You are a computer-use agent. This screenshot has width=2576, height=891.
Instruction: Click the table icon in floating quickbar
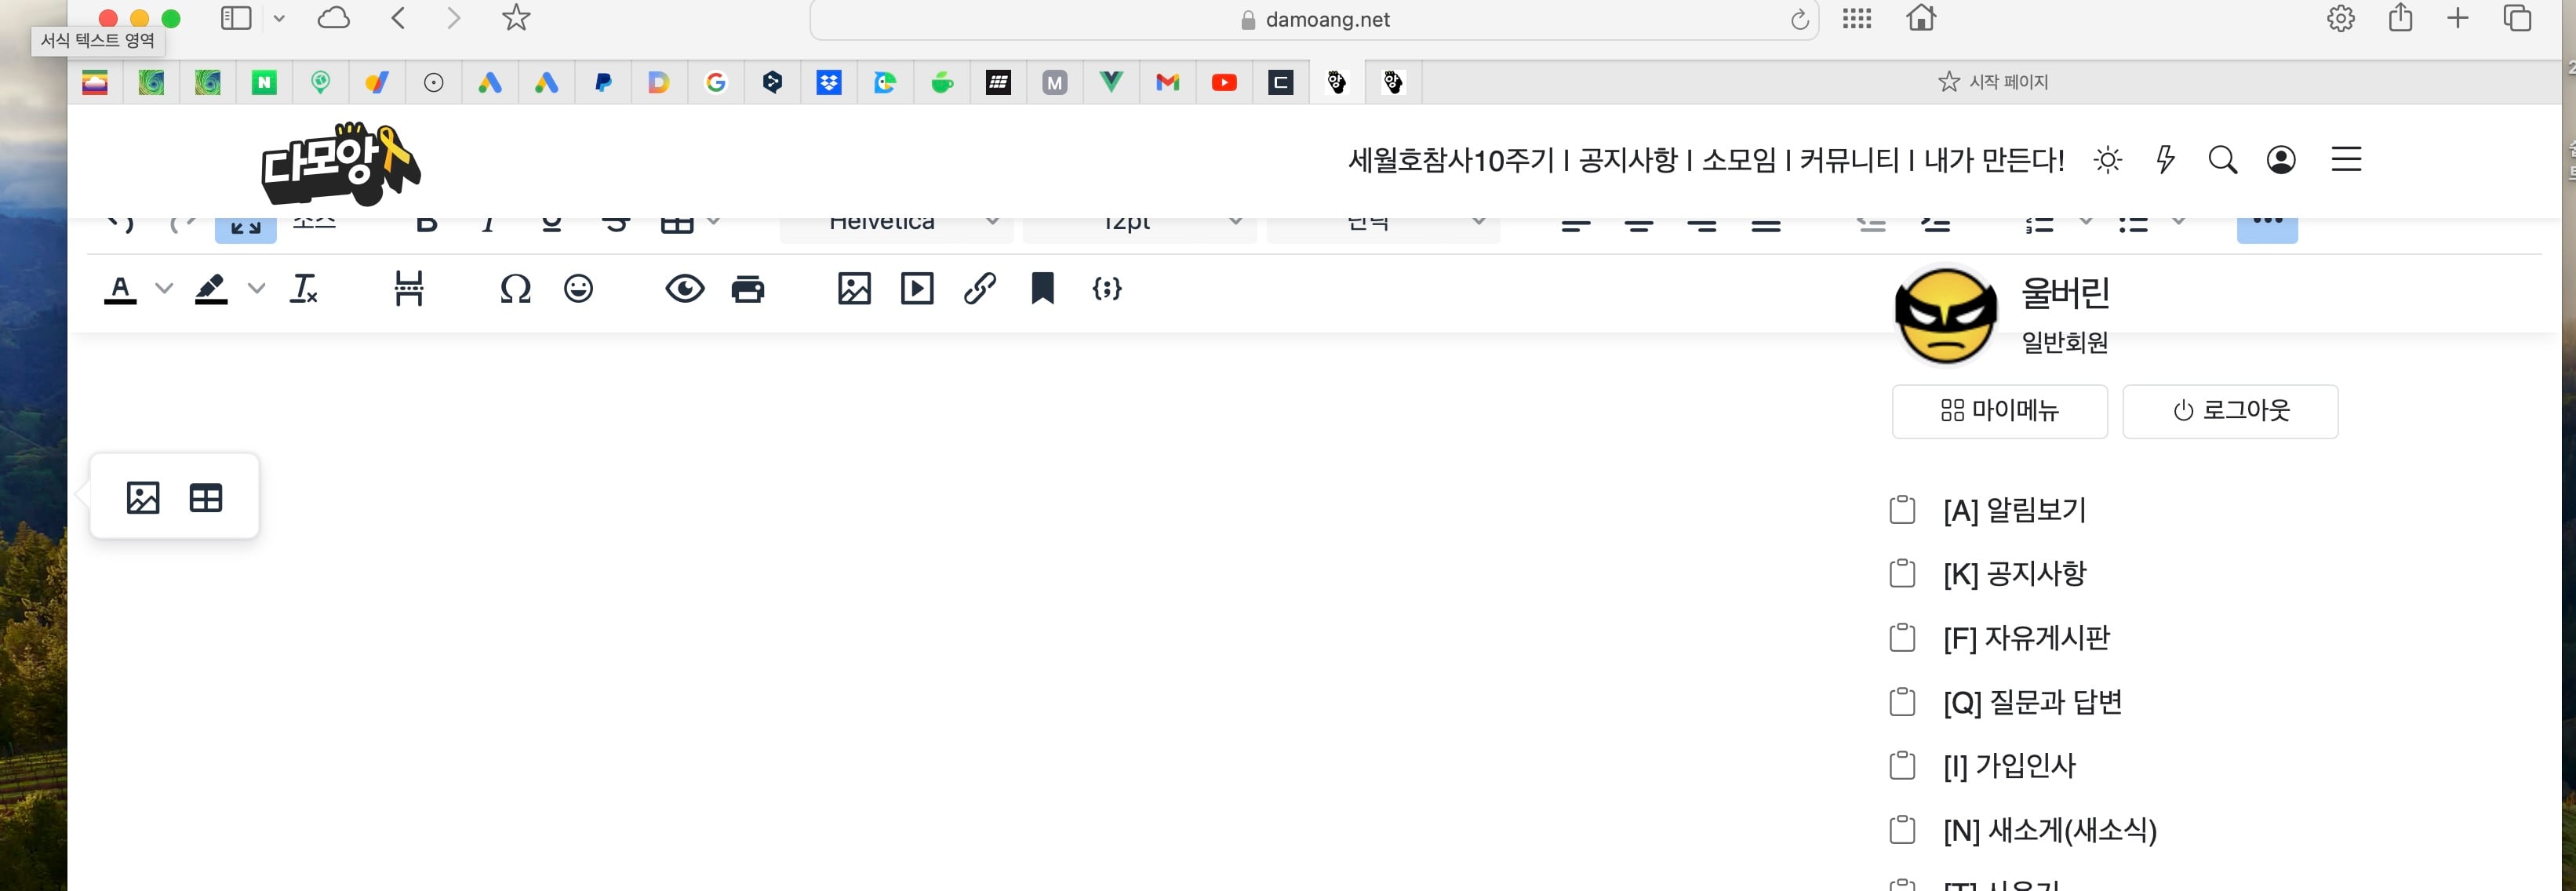206,497
